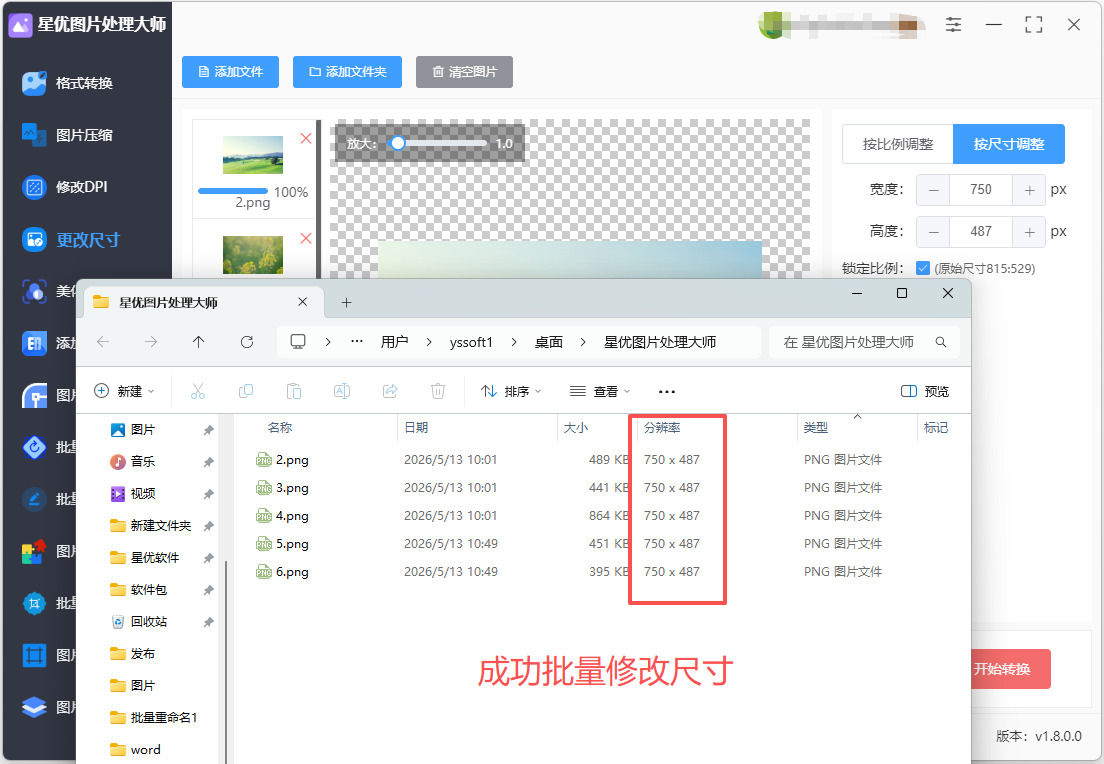Screen dimensions: 1104x764
Task: Increase the height value with plus
Action: [1029, 232]
